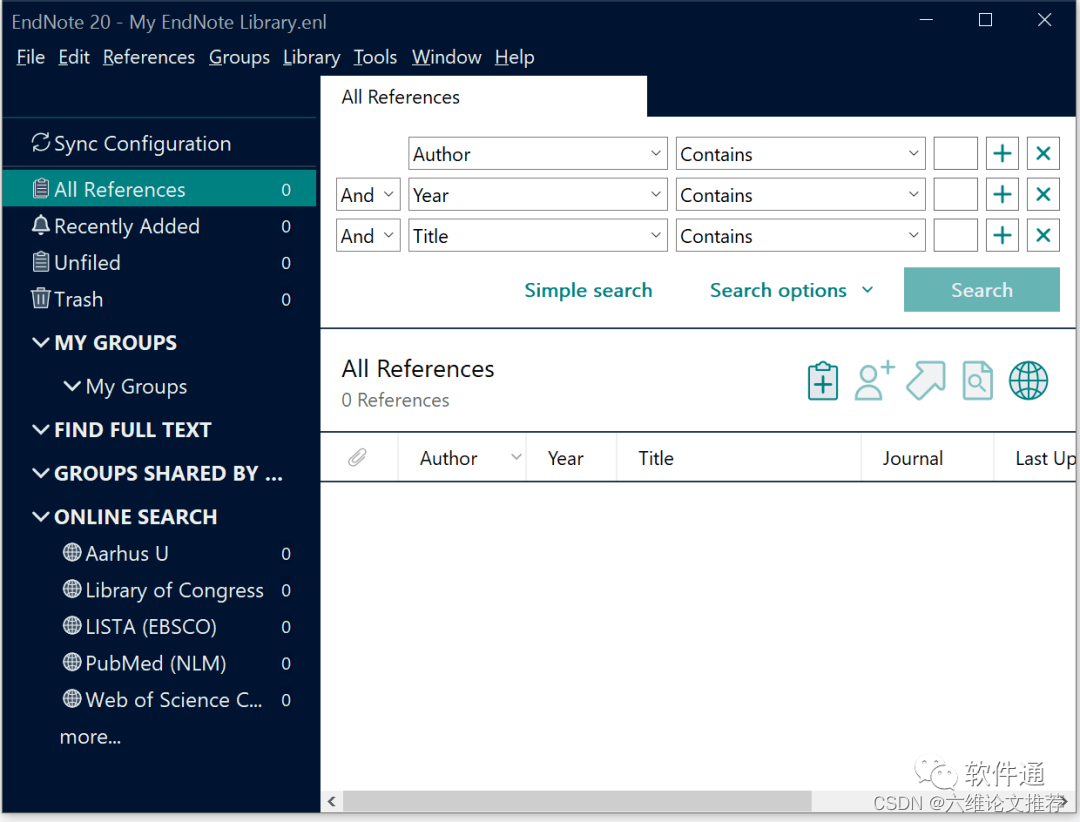Add a search row after the Author row
The height and width of the screenshot is (822, 1080).
(x=1002, y=154)
